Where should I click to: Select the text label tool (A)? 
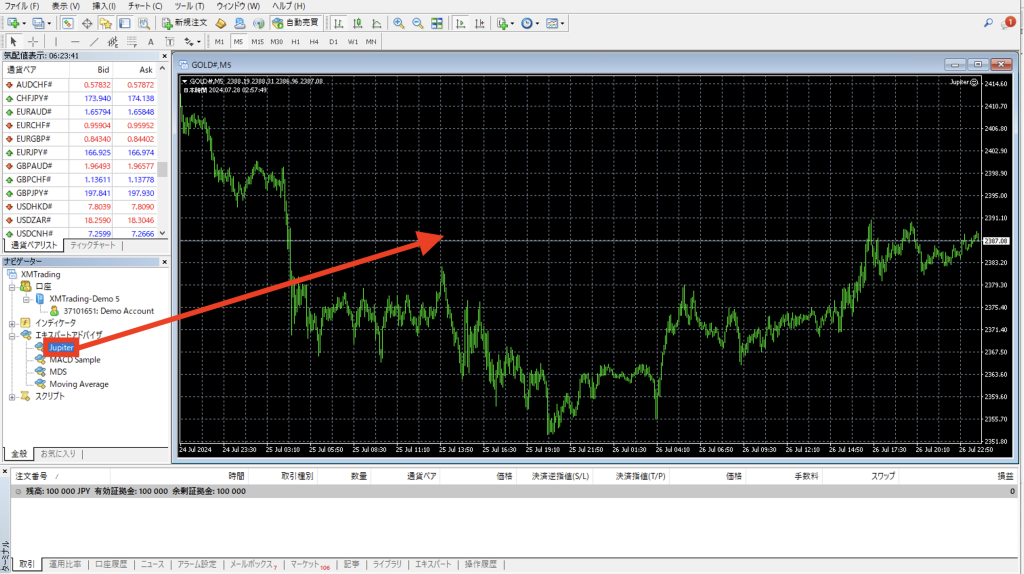150,41
